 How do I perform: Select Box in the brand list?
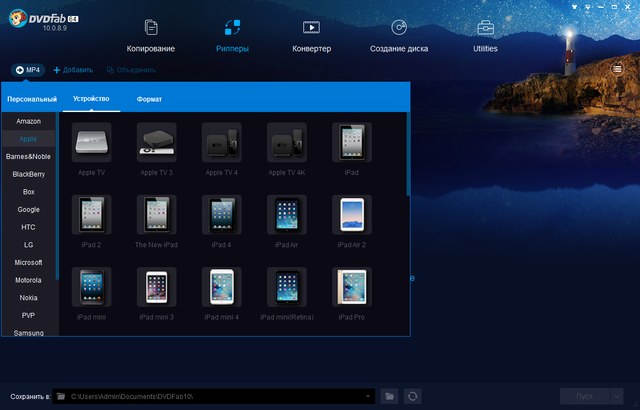(x=29, y=192)
